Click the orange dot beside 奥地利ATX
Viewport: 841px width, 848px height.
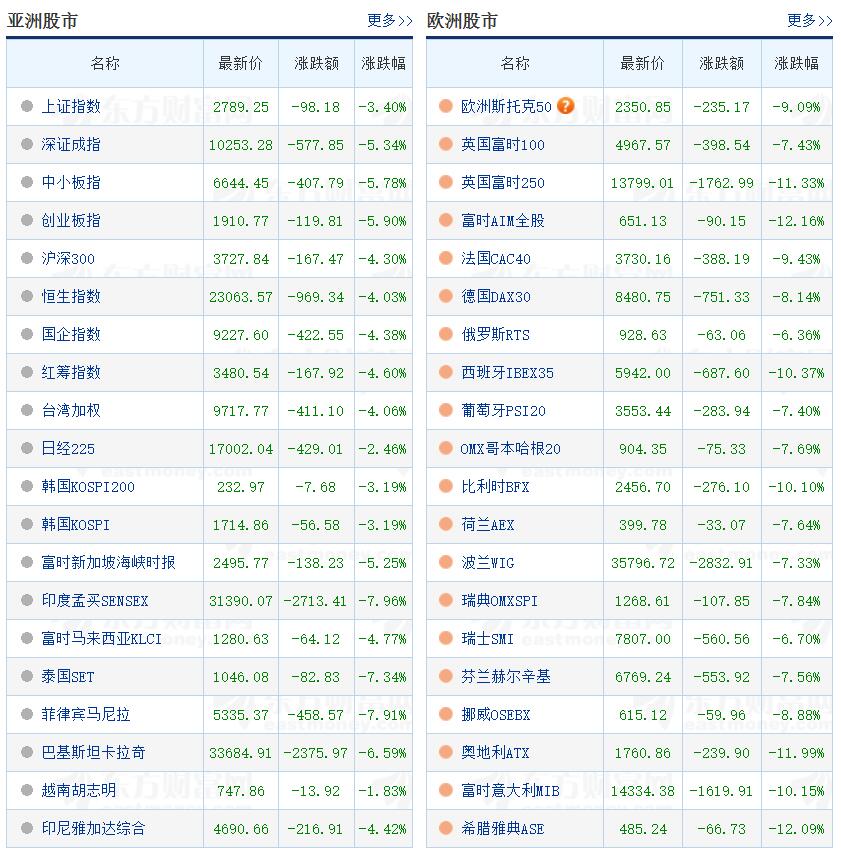click(x=446, y=752)
